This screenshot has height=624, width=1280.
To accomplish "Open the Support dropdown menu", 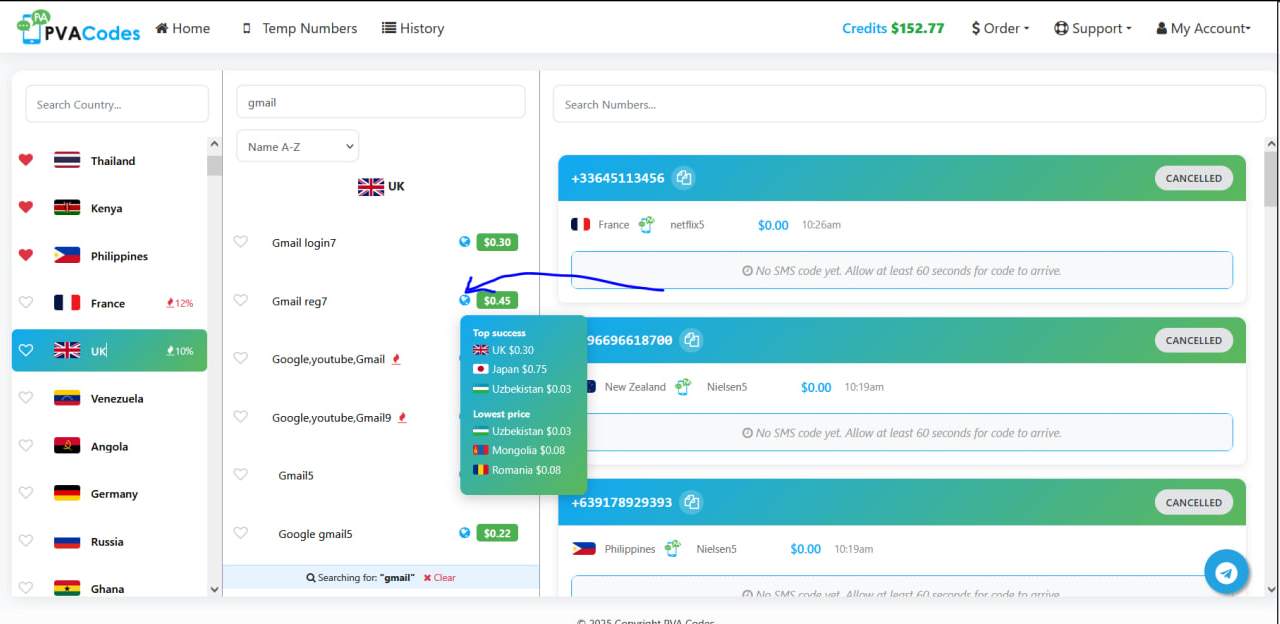I will coord(1092,28).
